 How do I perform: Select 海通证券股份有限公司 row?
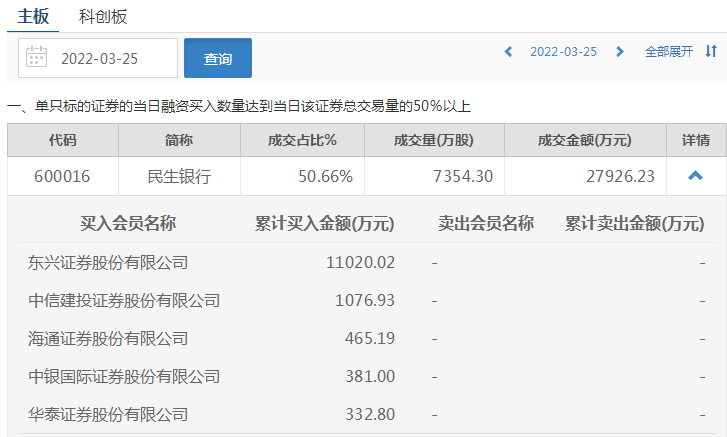[367, 339]
